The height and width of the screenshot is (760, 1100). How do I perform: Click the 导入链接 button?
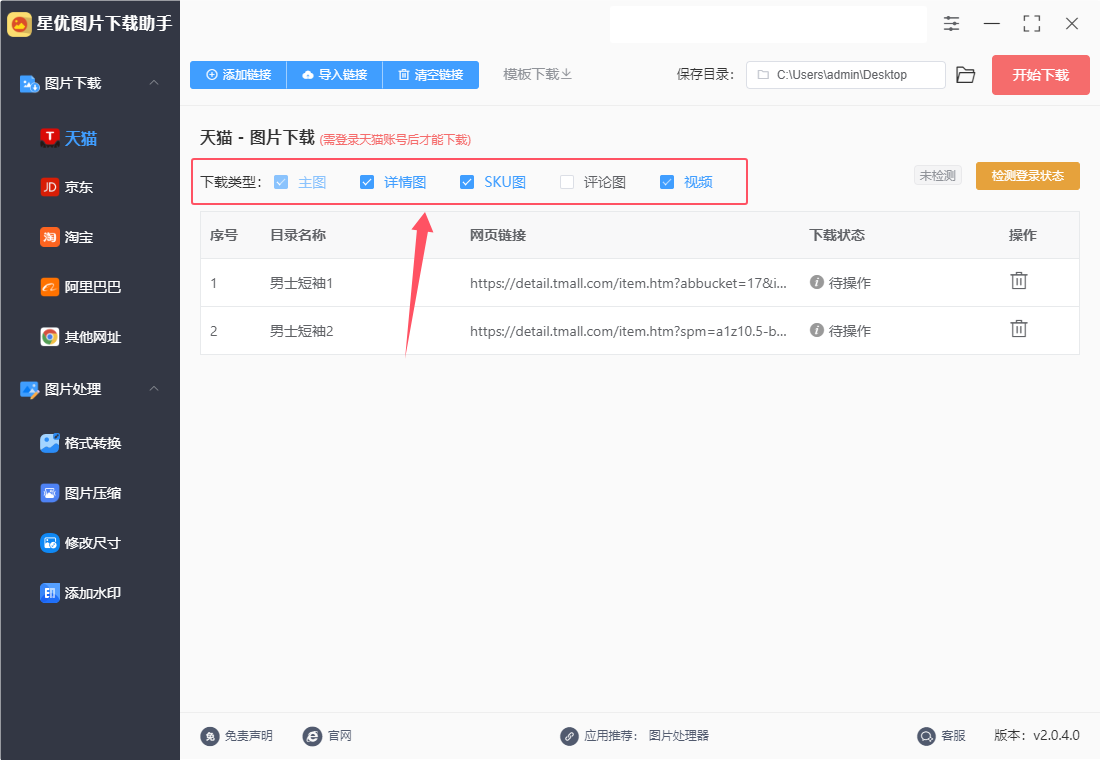click(x=335, y=74)
